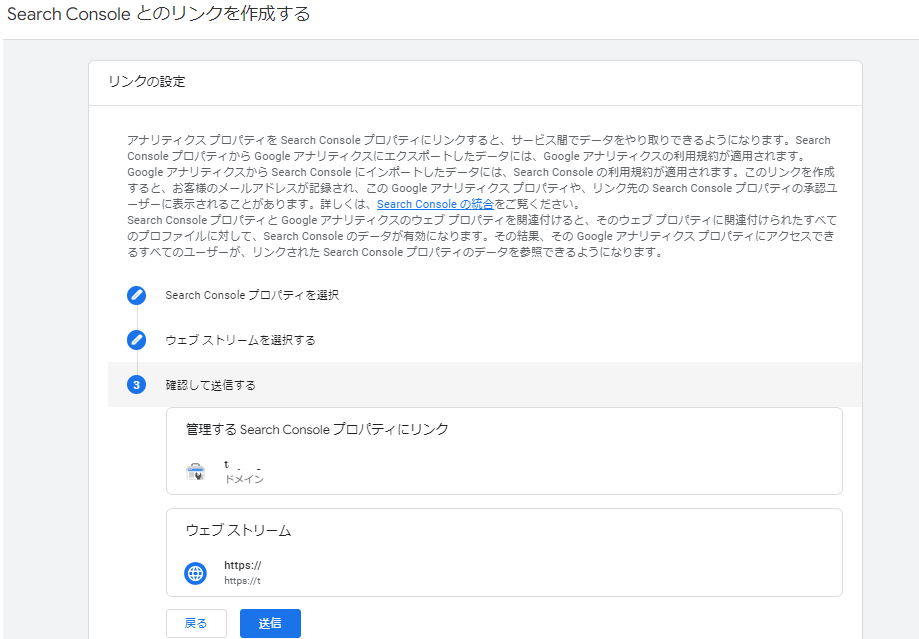Open the Search Console の統合 link
Image resolution: width=919 pixels, height=639 pixels.
(x=435, y=204)
